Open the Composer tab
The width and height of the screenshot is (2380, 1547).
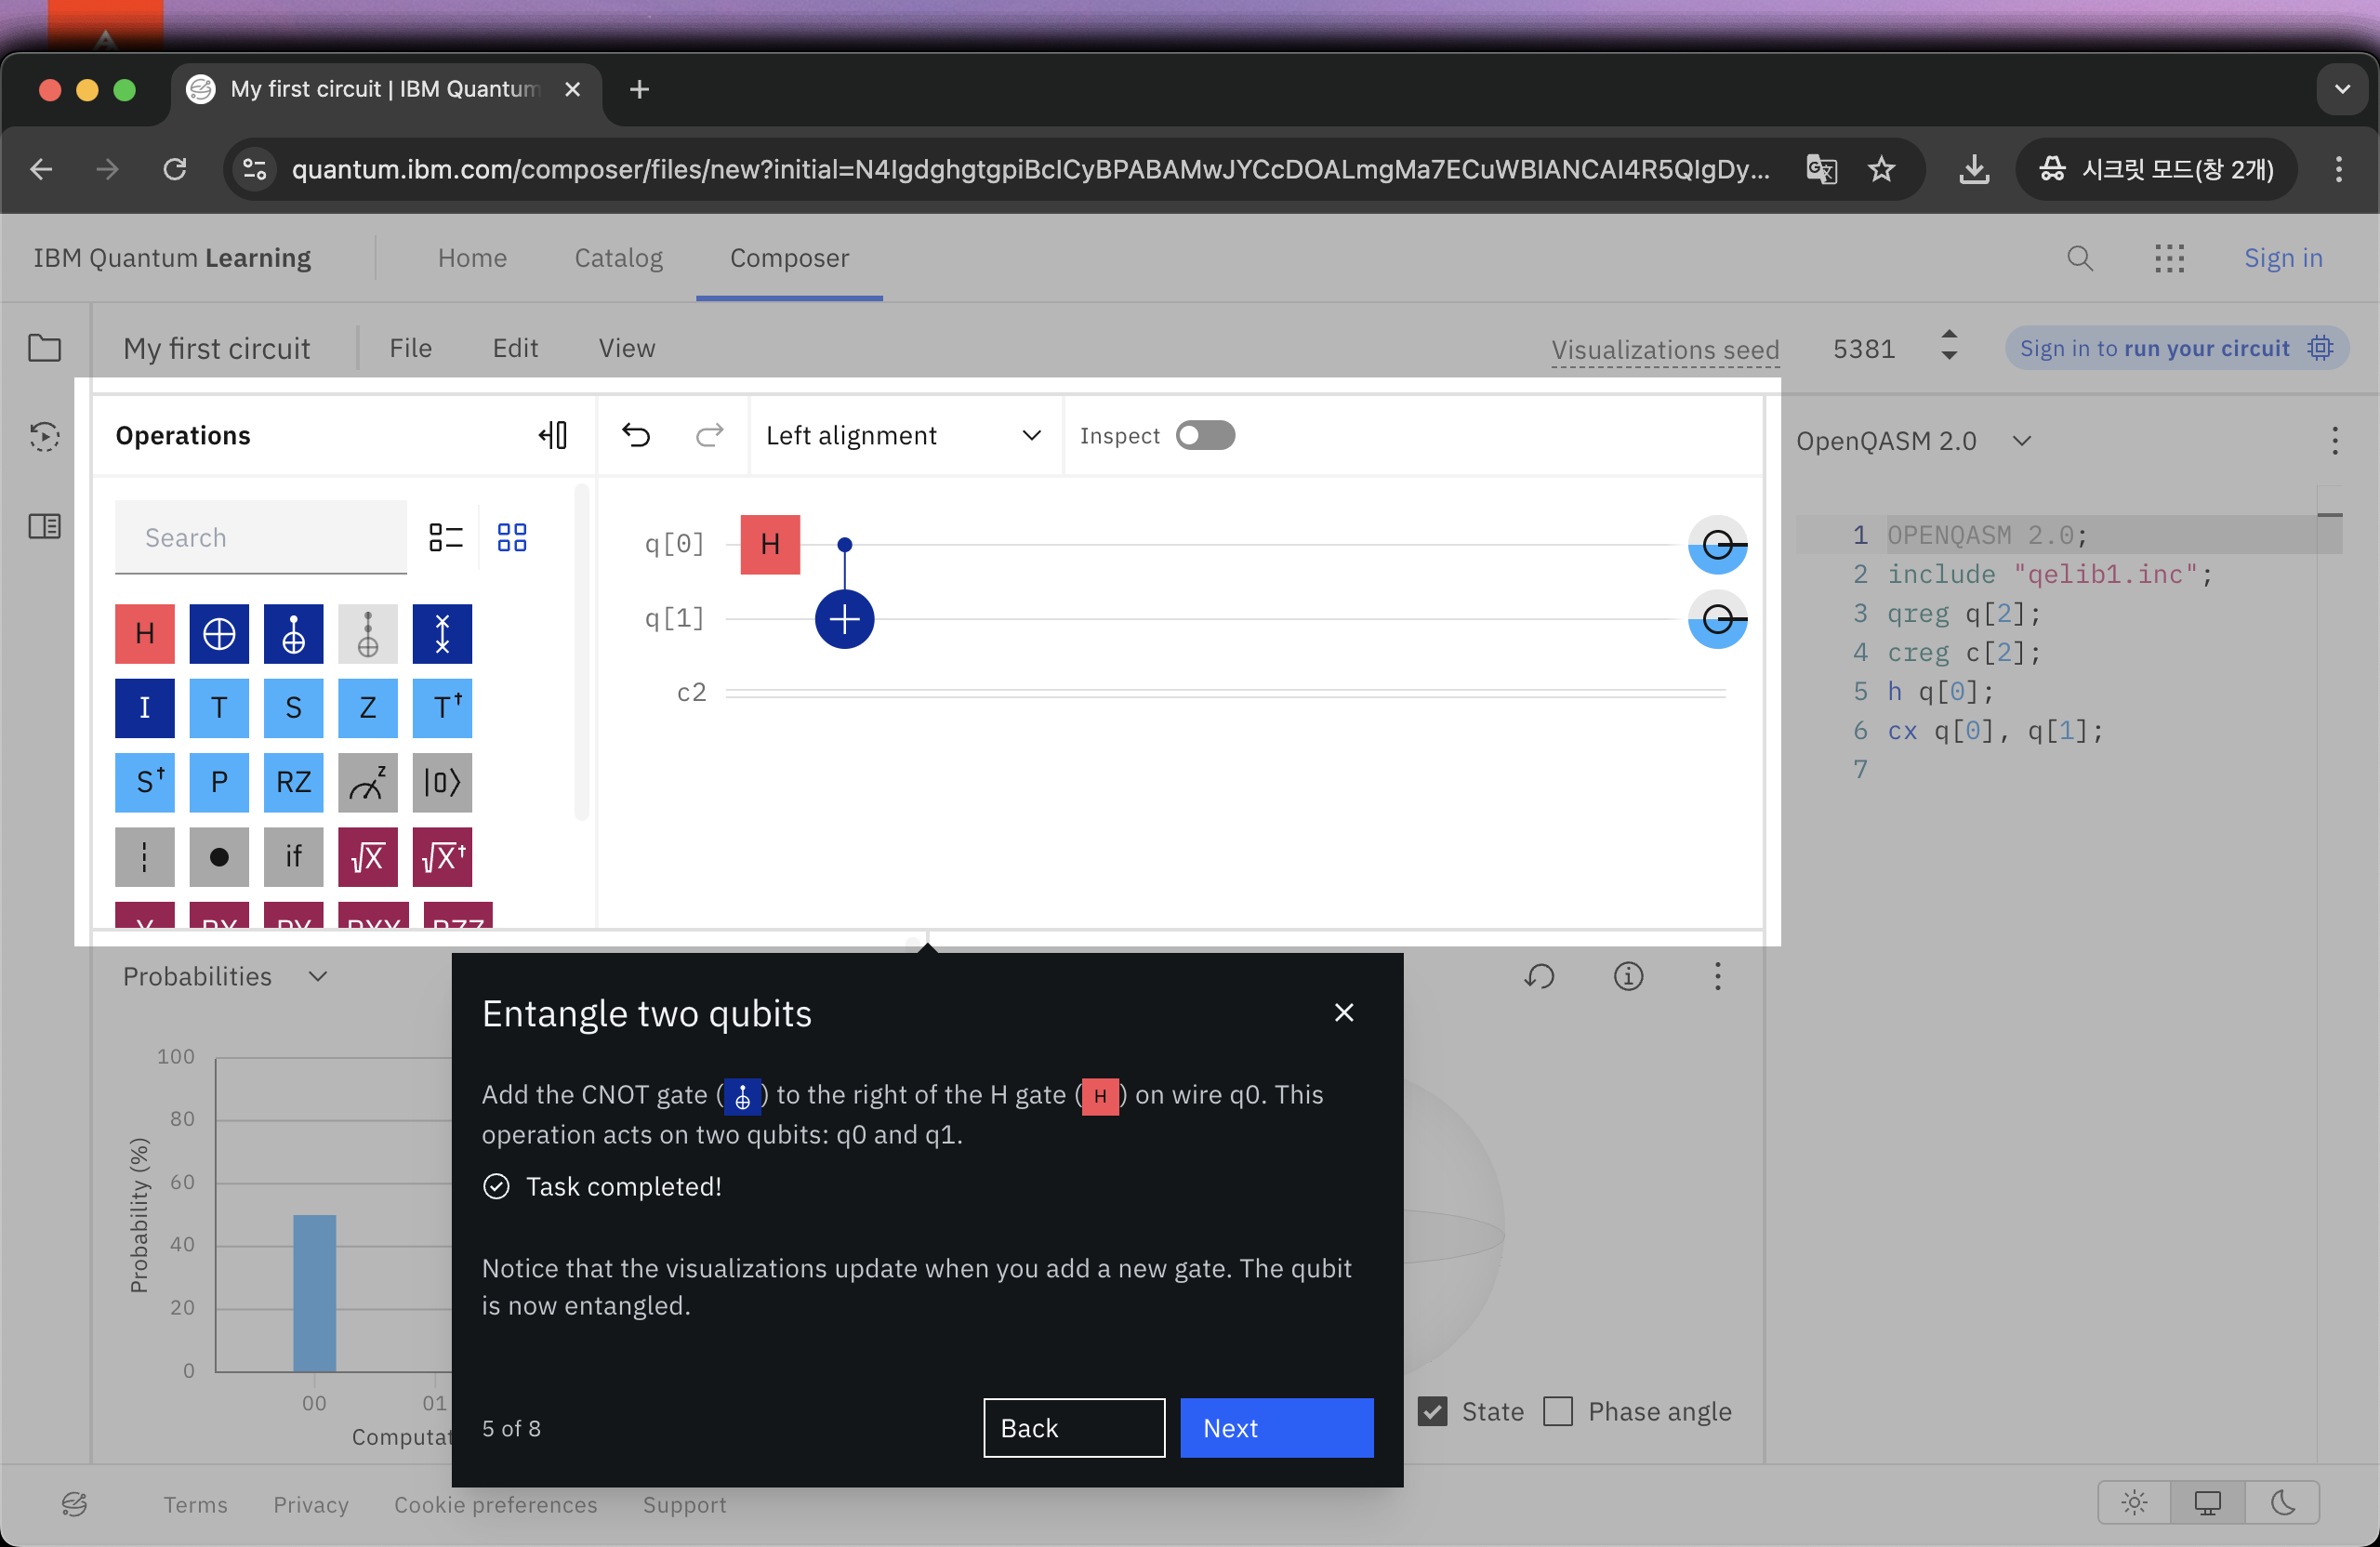pyautogui.click(x=789, y=258)
